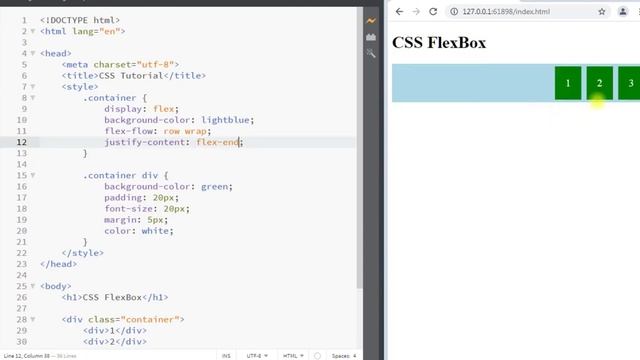This screenshot has height=360, width=640.
Task: Click the closing </head> tag on line 23
Action: pyautogui.click(x=58, y=264)
